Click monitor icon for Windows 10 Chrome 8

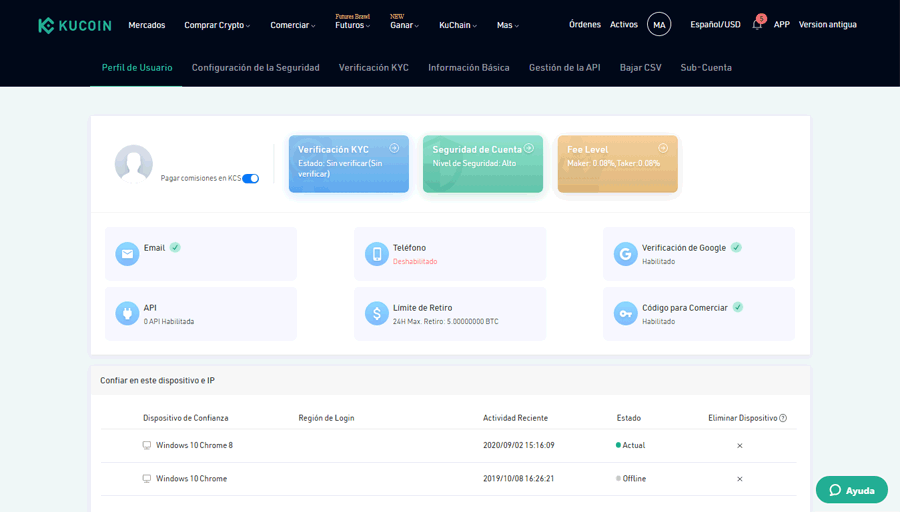click(x=147, y=445)
